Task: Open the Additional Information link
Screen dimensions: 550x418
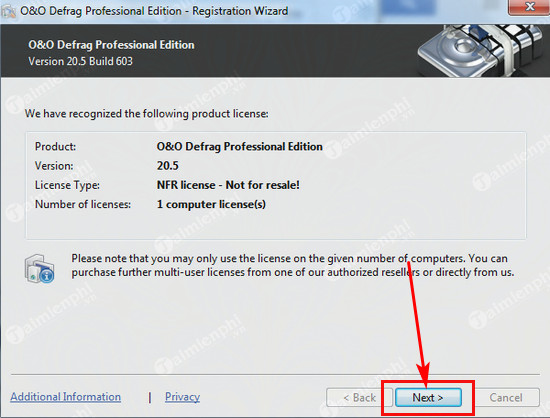Action: click(x=66, y=397)
